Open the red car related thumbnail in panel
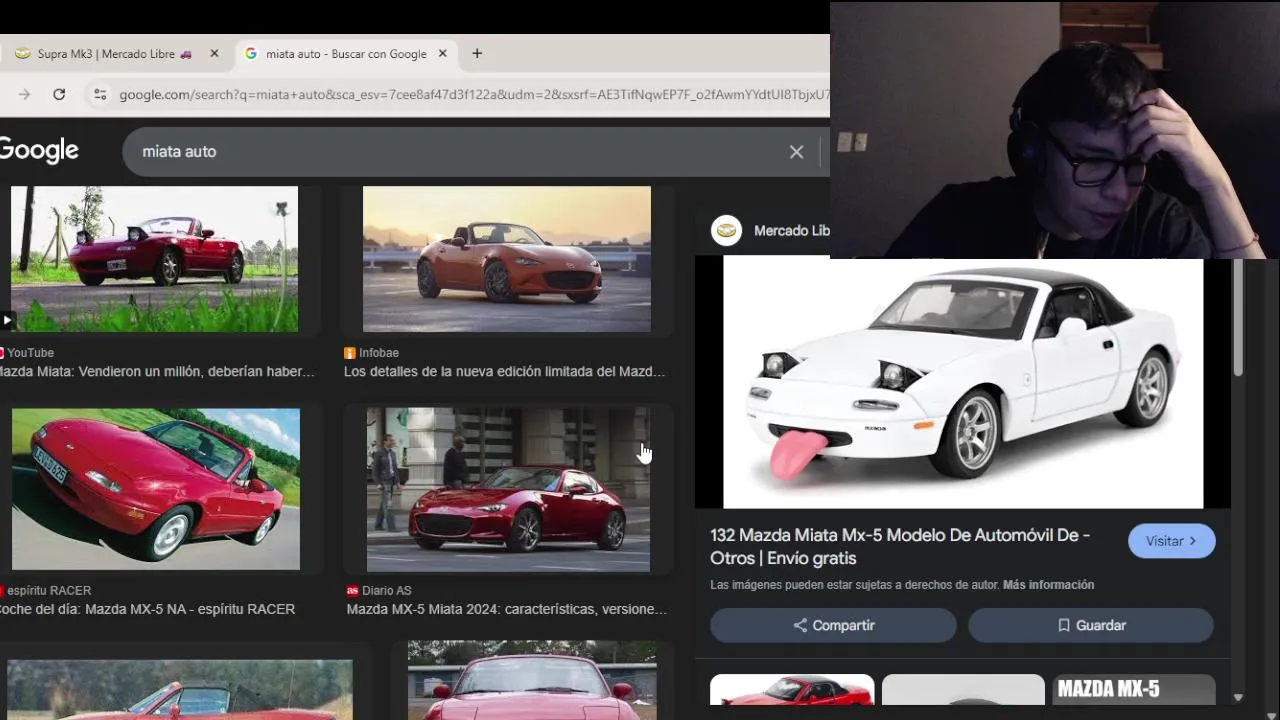1280x720 pixels. (792, 690)
